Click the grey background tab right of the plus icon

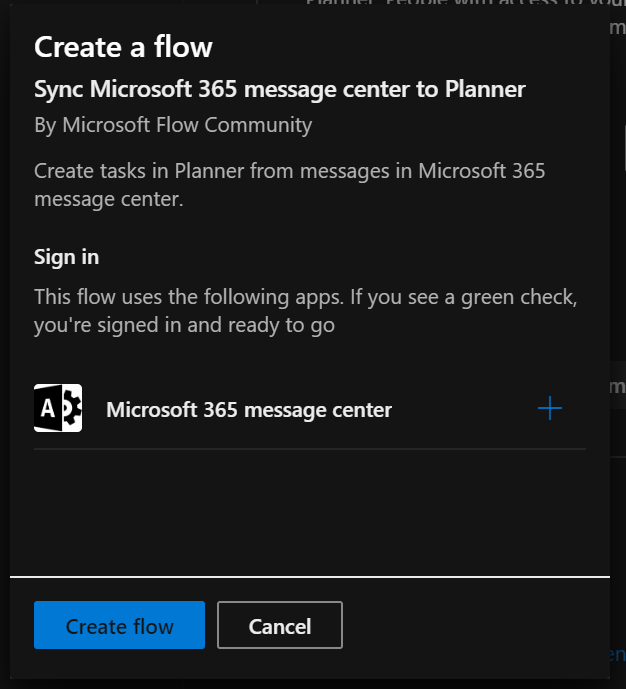tap(617, 386)
